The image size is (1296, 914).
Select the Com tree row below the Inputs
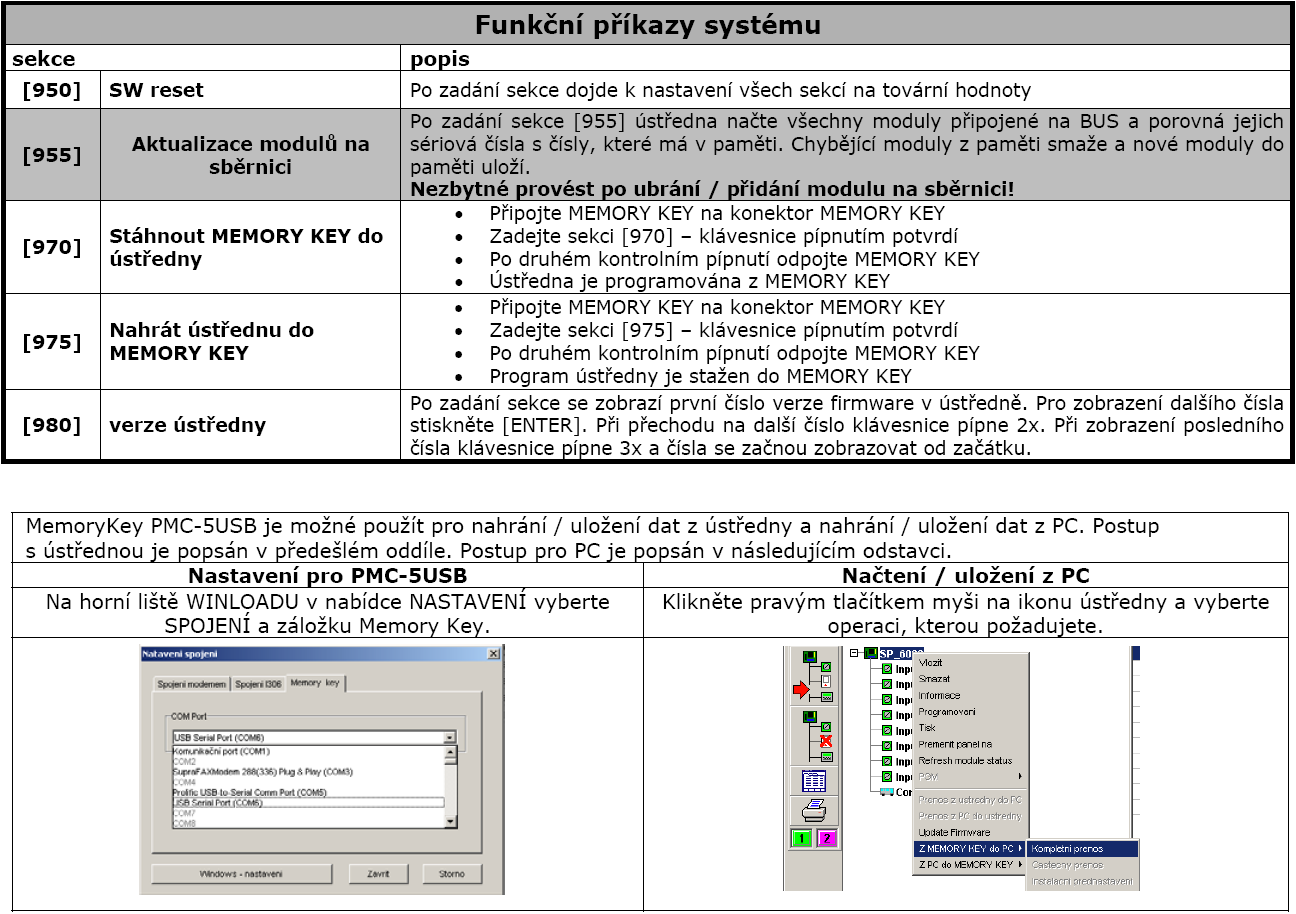896,792
